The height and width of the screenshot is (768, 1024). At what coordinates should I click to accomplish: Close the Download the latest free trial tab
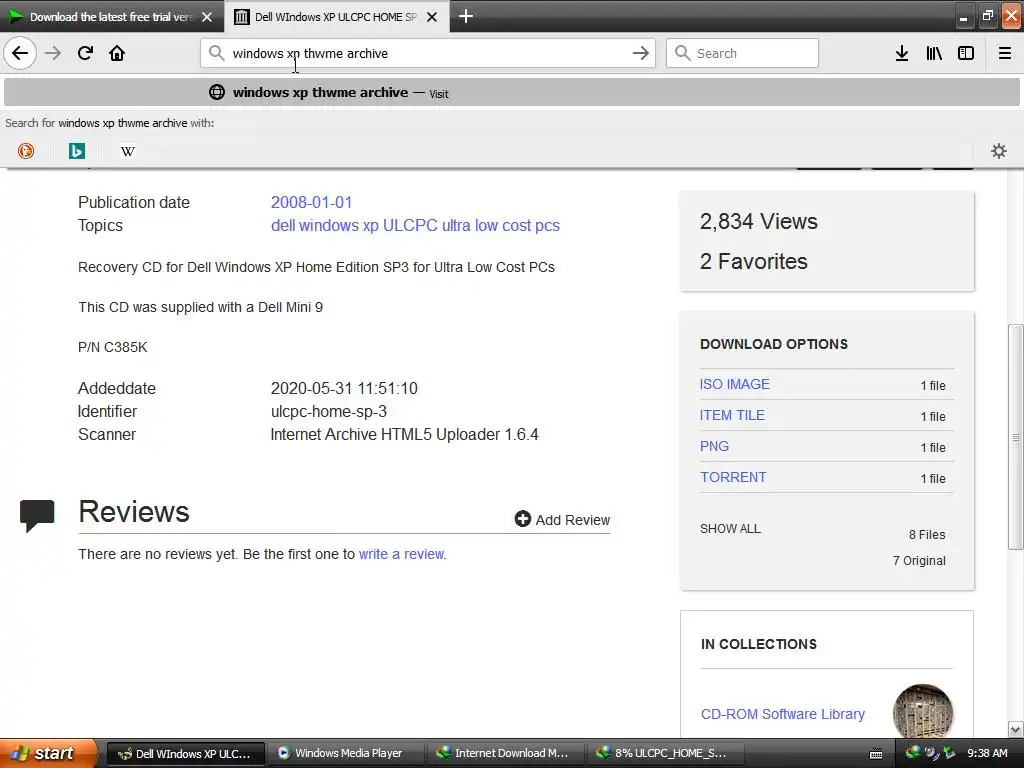207,17
